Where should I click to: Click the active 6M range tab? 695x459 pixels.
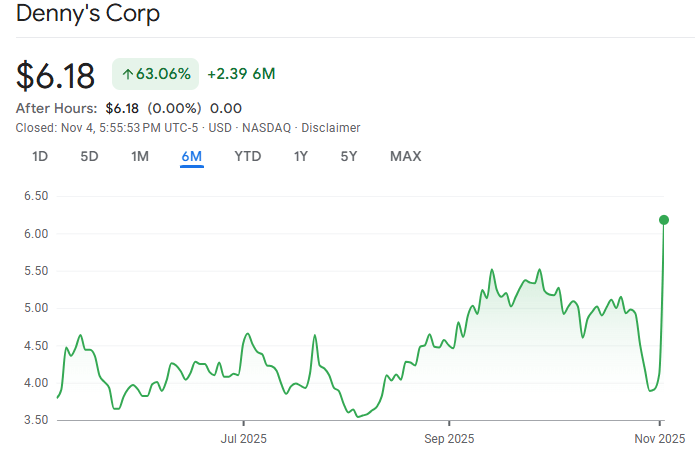tap(191, 156)
